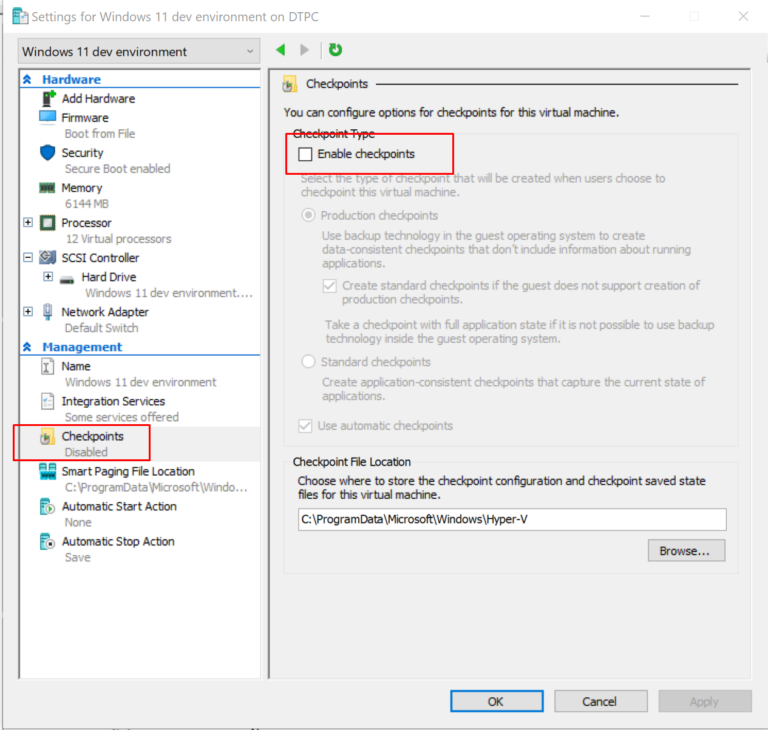
Task: Collapse the Management section
Action: (27, 347)
